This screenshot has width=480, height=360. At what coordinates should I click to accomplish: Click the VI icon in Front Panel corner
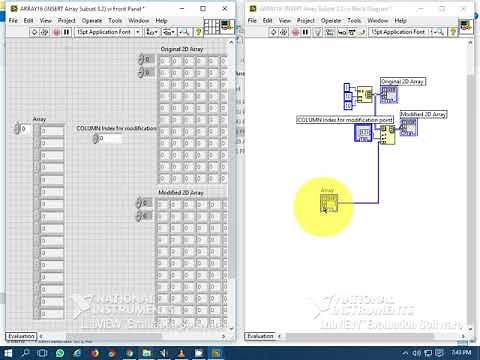(x=227, y=25)
